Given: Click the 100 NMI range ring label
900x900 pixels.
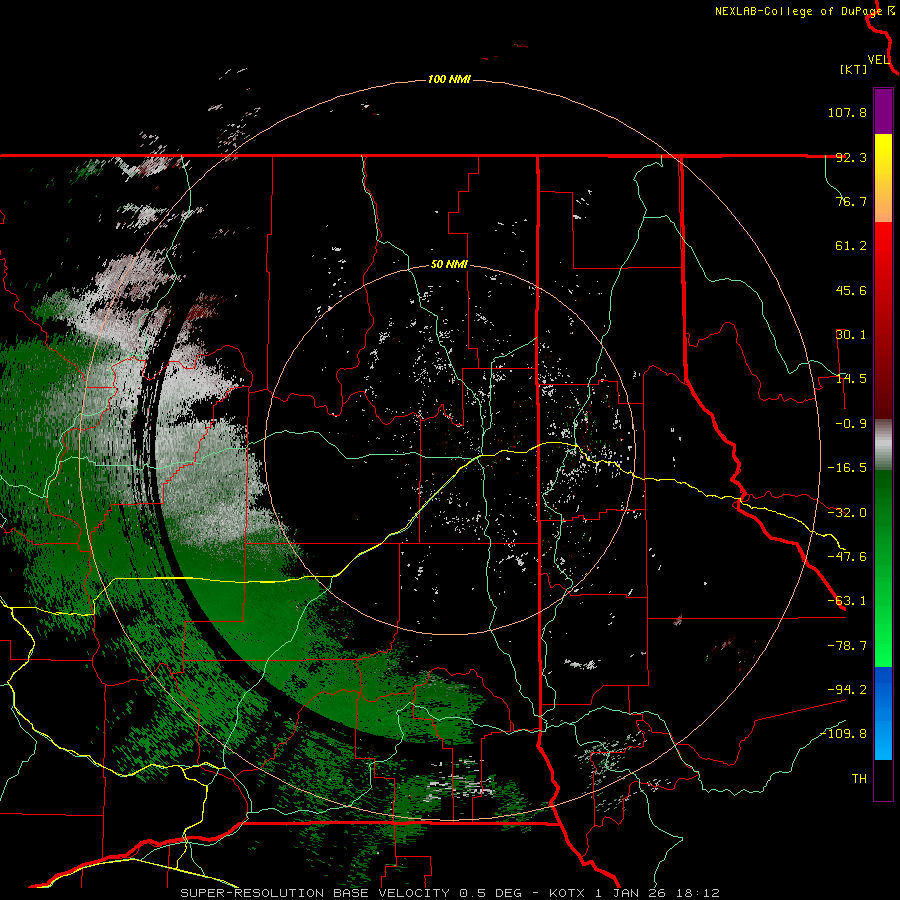Looking at the screenshot, I should click(x=449, y=79).
